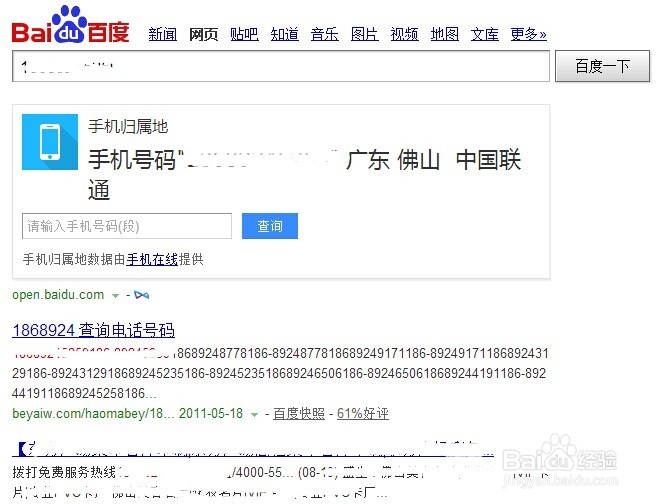Open the 手机在线 provider link
This screenshot has height=504, width=656.
click(152, 260)
